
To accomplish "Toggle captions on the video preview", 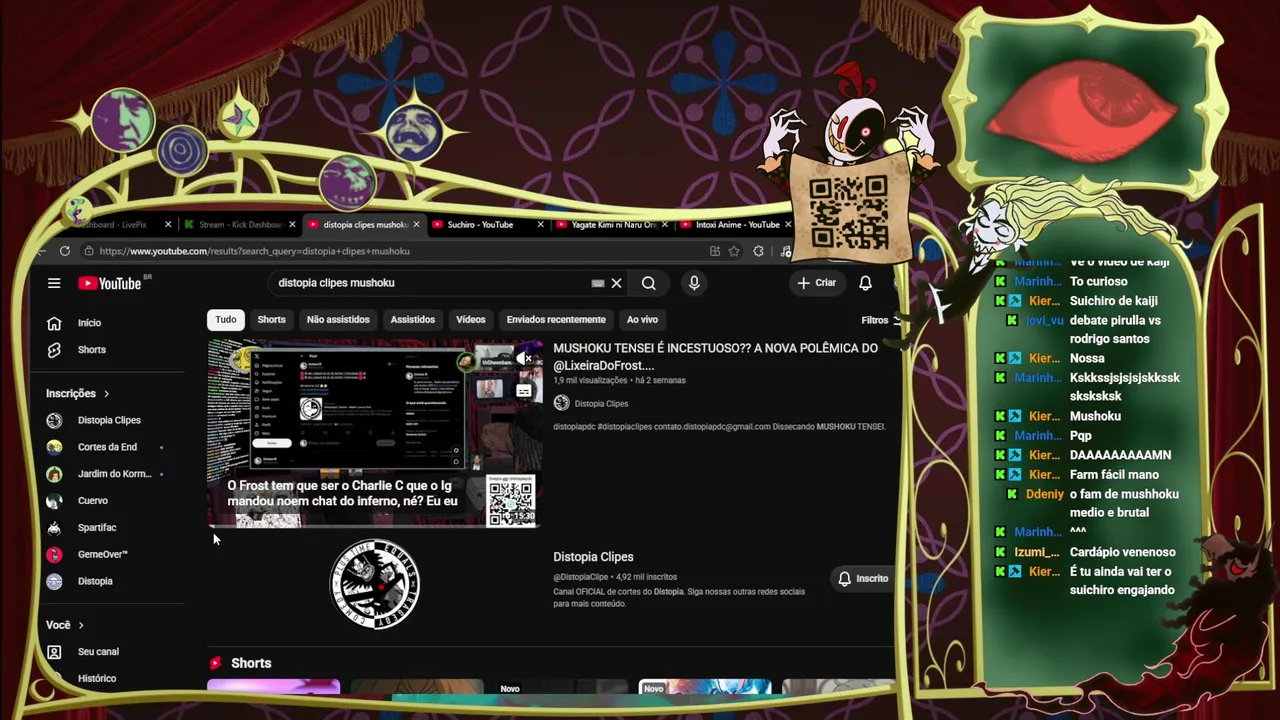I will (523, 391).
